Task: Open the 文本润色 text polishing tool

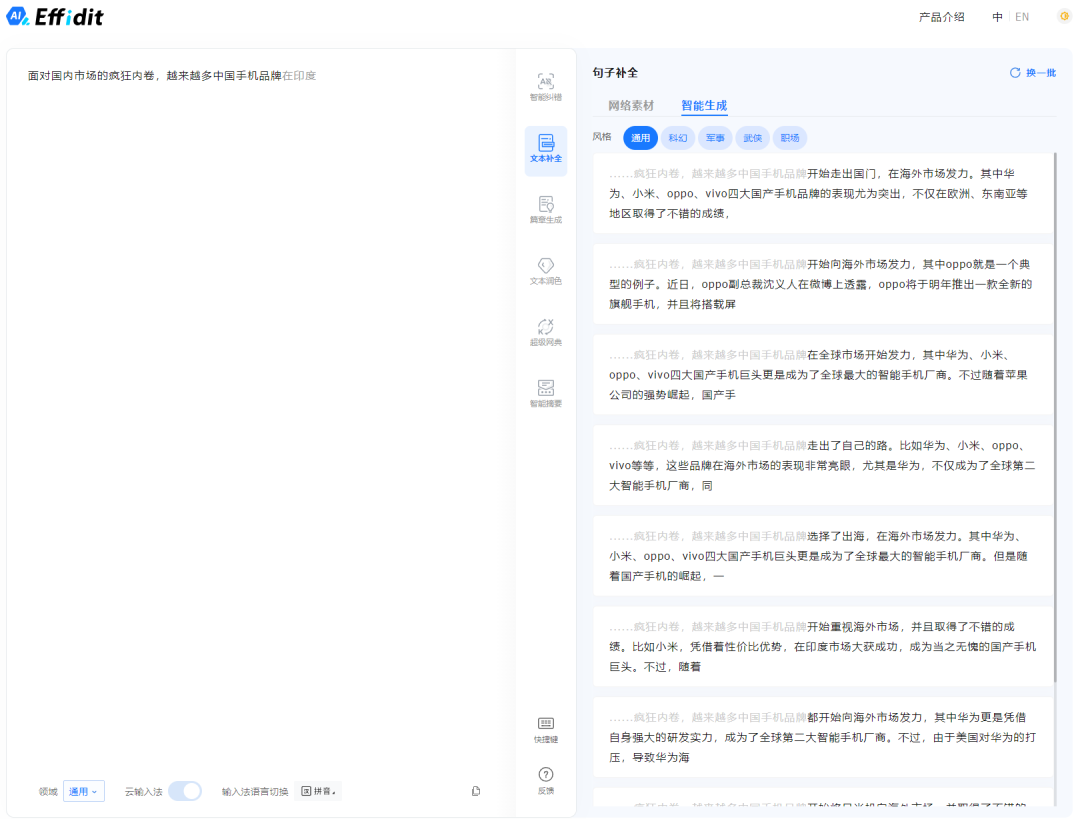Action: [x=545, y=271]
